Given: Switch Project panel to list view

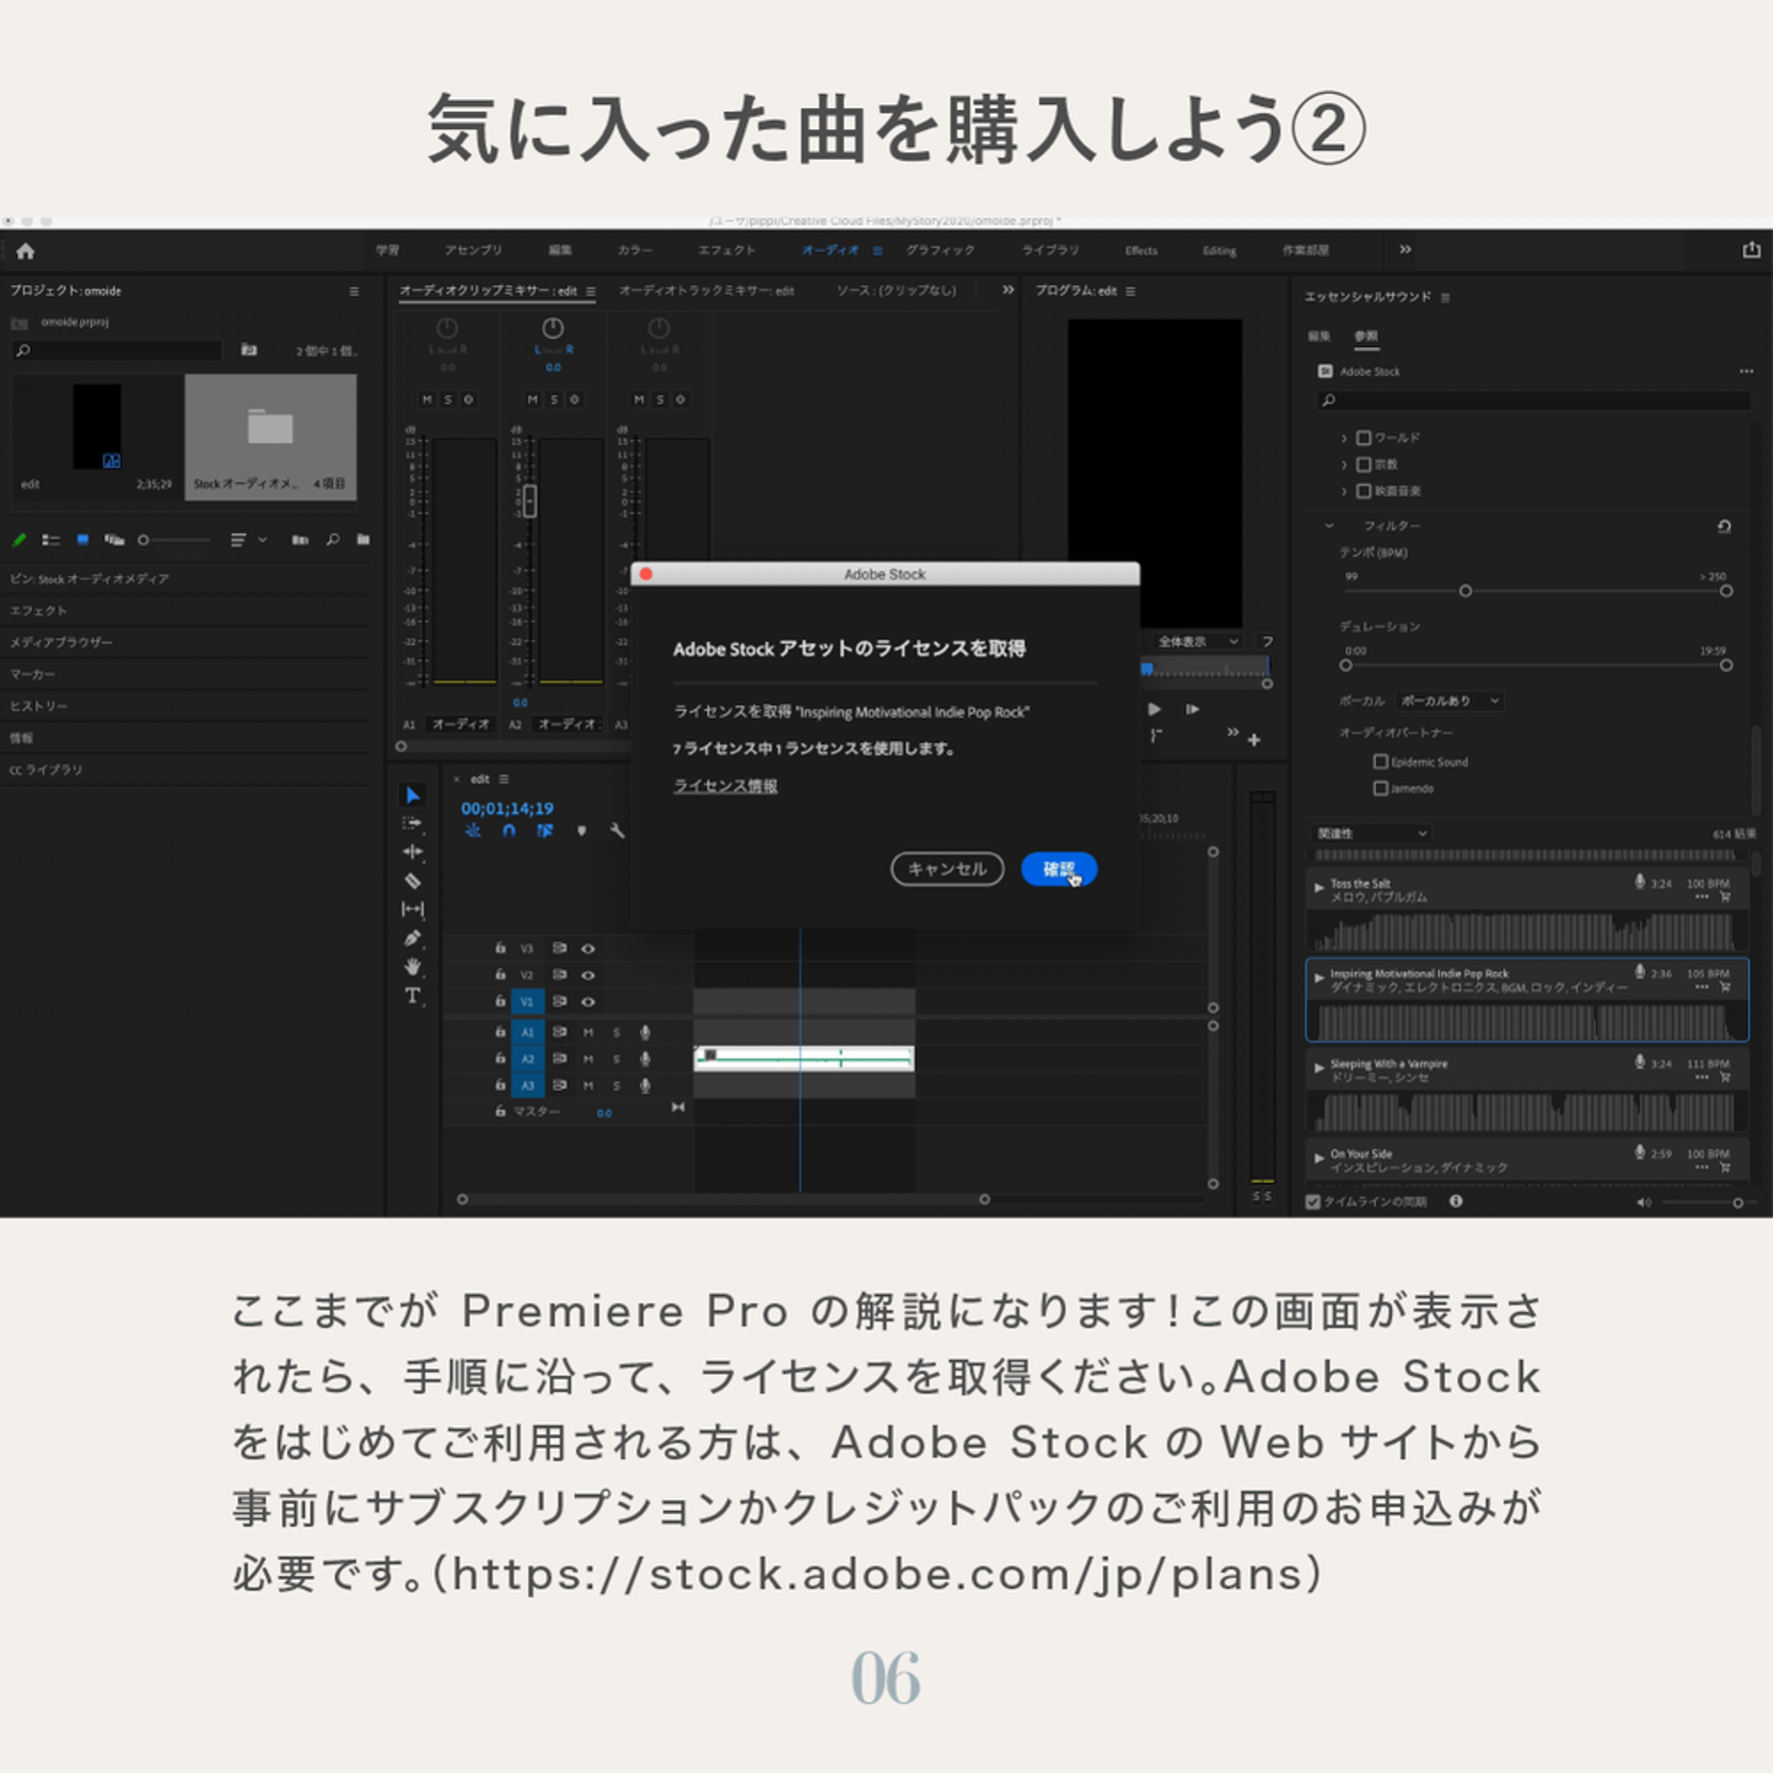Looking at the screenshot, I should [51, 542].
